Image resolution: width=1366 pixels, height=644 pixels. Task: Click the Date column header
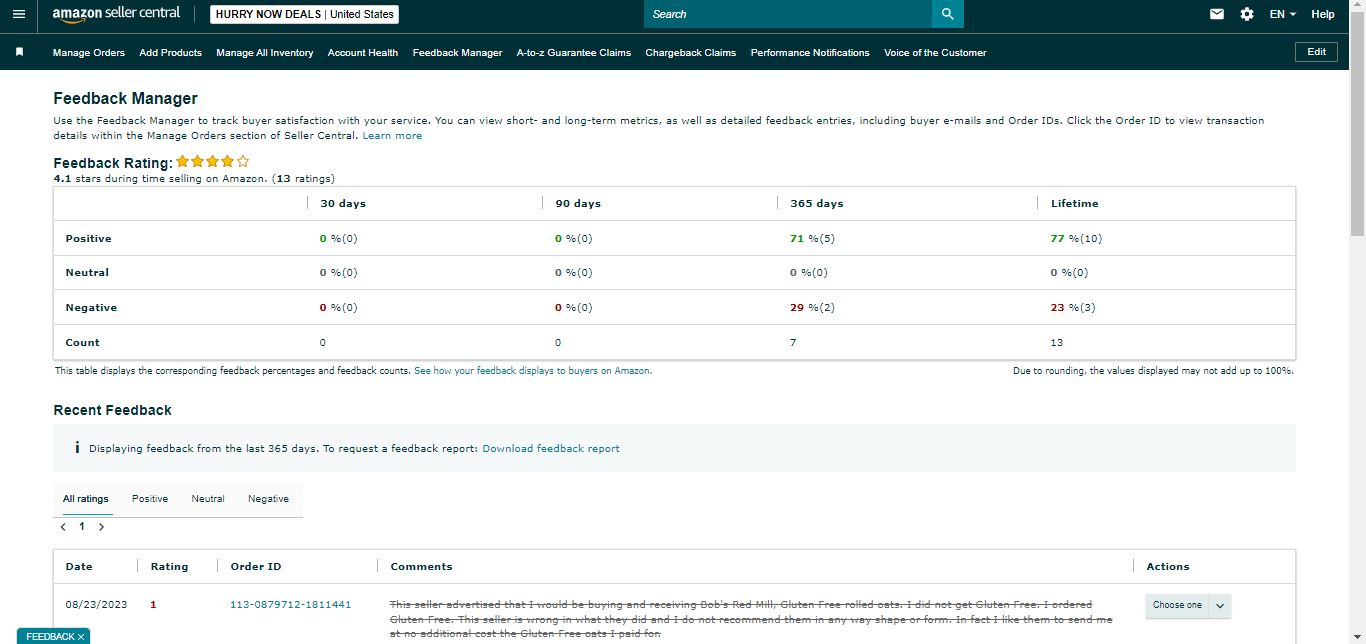point(79,566)
